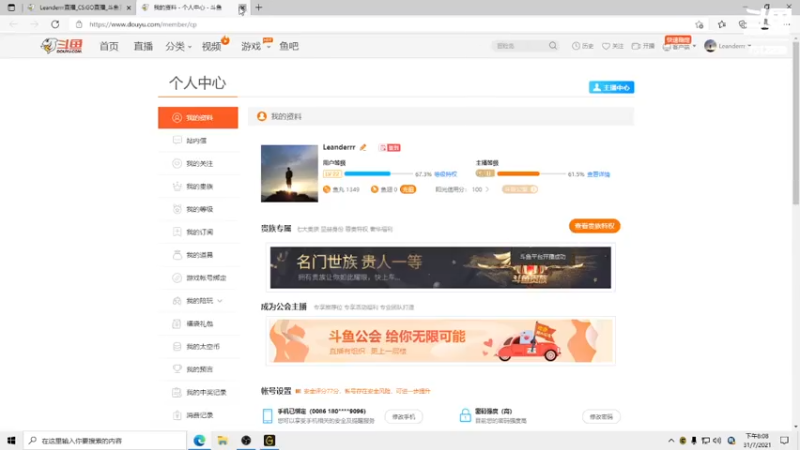Click the blue user level progress bar
The height and width of the screenshot is (450, 800).
[378, 174]
